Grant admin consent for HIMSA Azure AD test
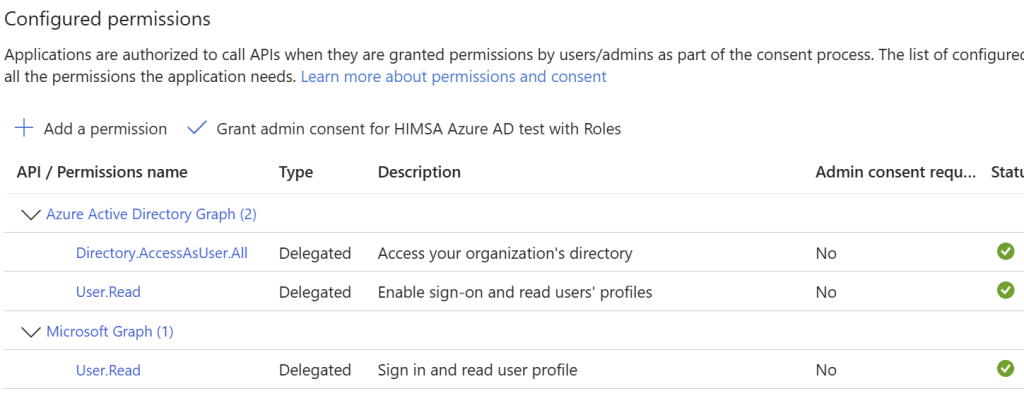Image resolution: width=1024 pixels, height=396 pixels. point(419,129)
